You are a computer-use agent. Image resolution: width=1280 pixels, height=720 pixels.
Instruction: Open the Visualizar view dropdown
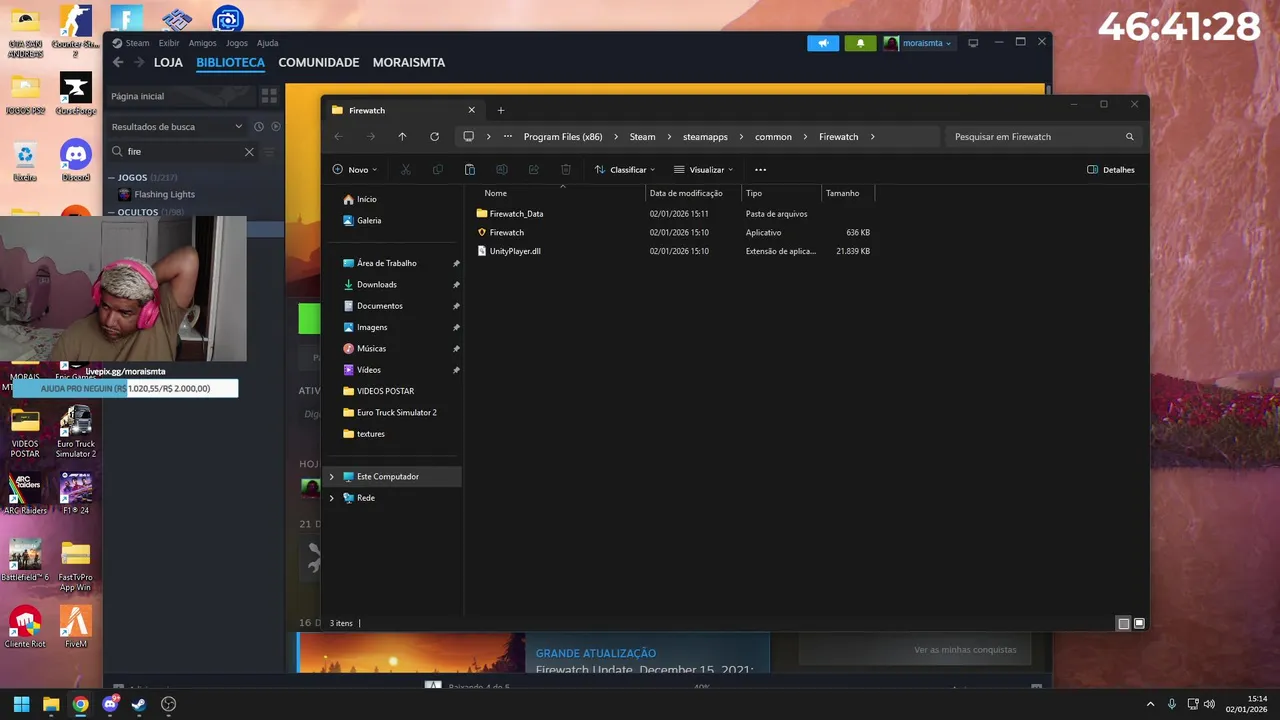point(704,170)
